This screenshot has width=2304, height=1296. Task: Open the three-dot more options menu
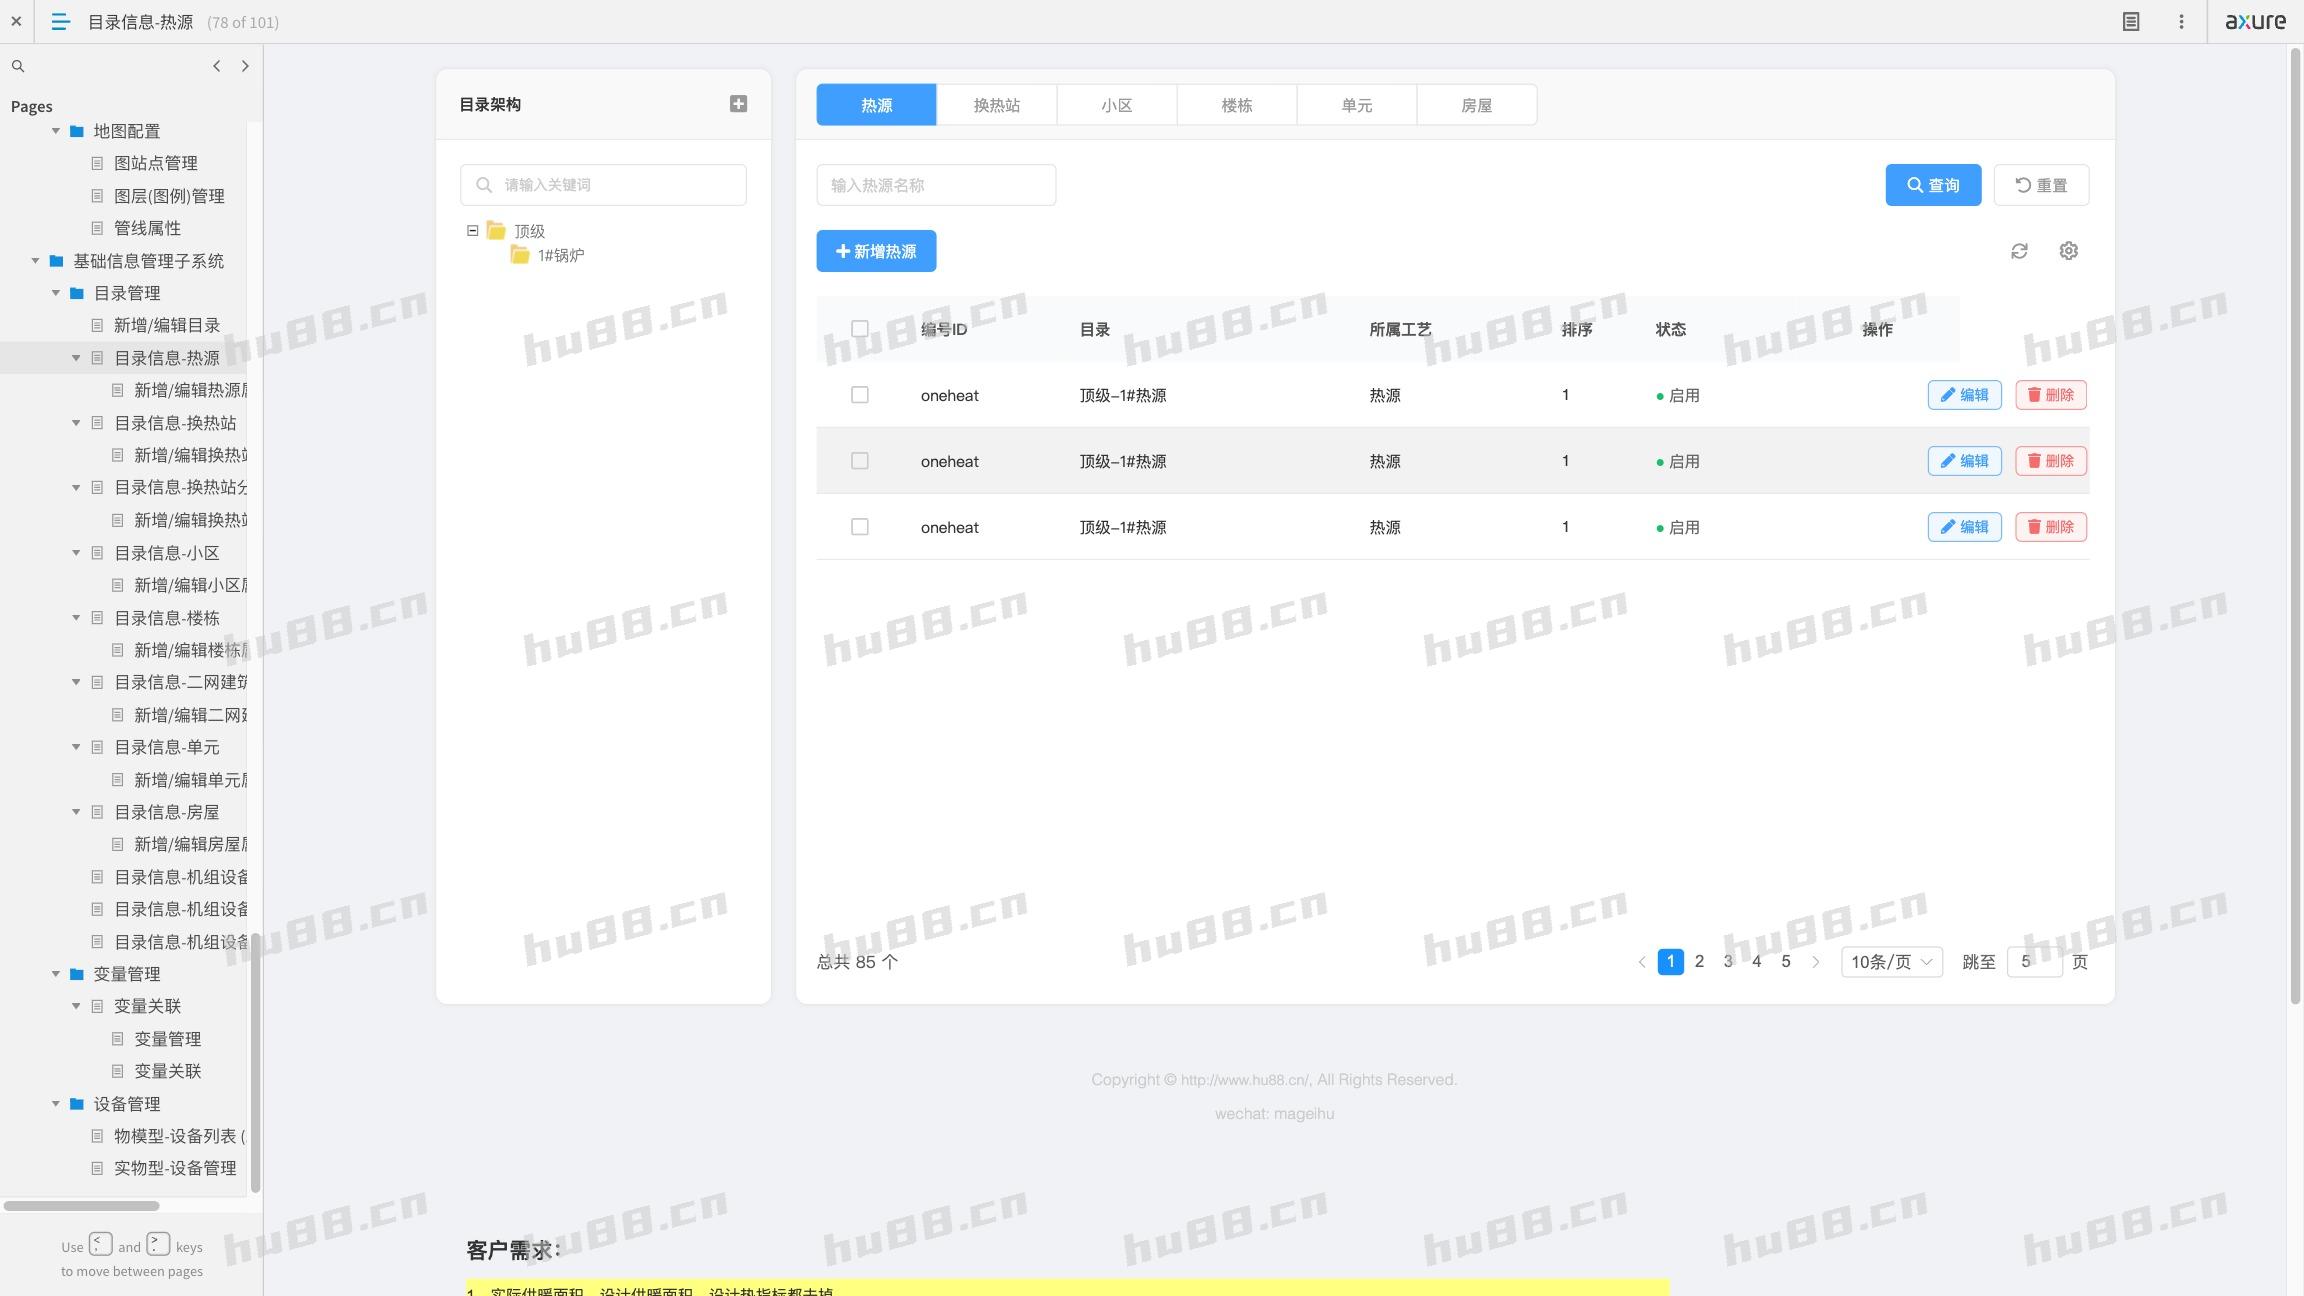point(2181,21)
